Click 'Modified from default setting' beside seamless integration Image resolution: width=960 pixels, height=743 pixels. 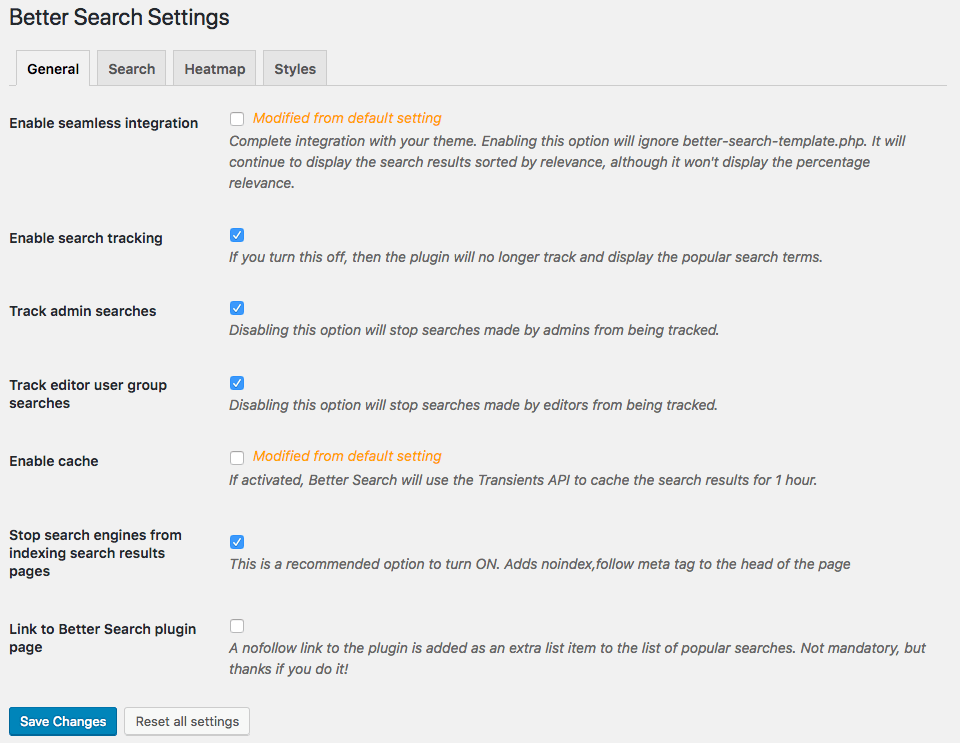(x=347, y=118)
